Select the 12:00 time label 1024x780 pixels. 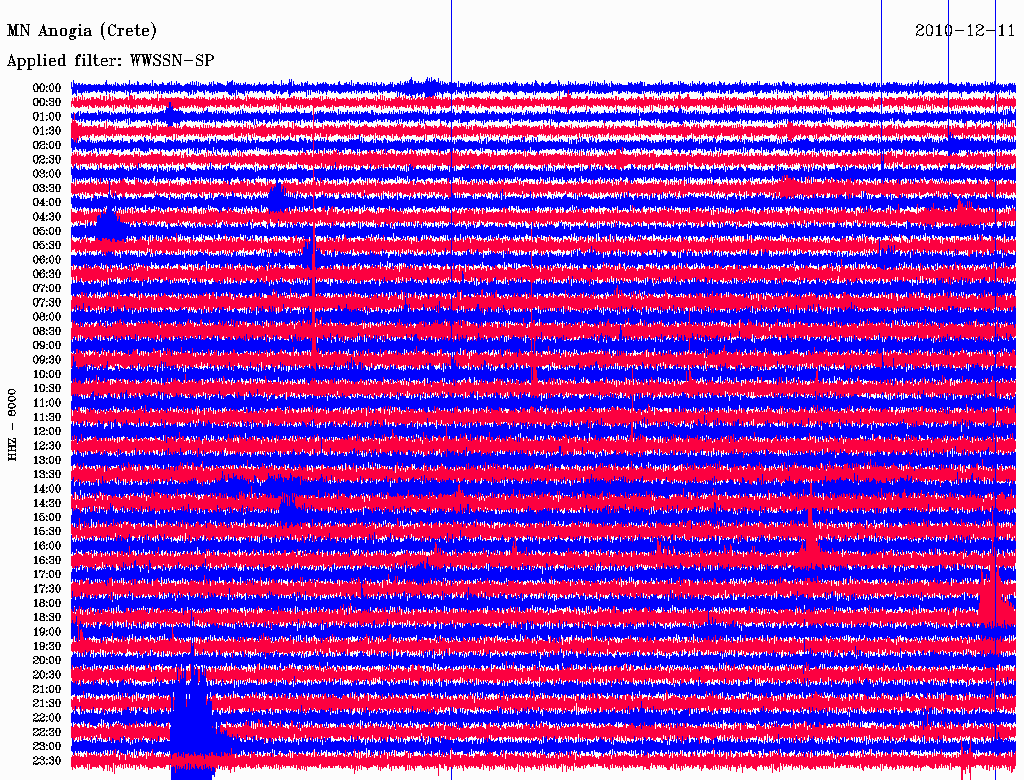(x=47, y=431)
